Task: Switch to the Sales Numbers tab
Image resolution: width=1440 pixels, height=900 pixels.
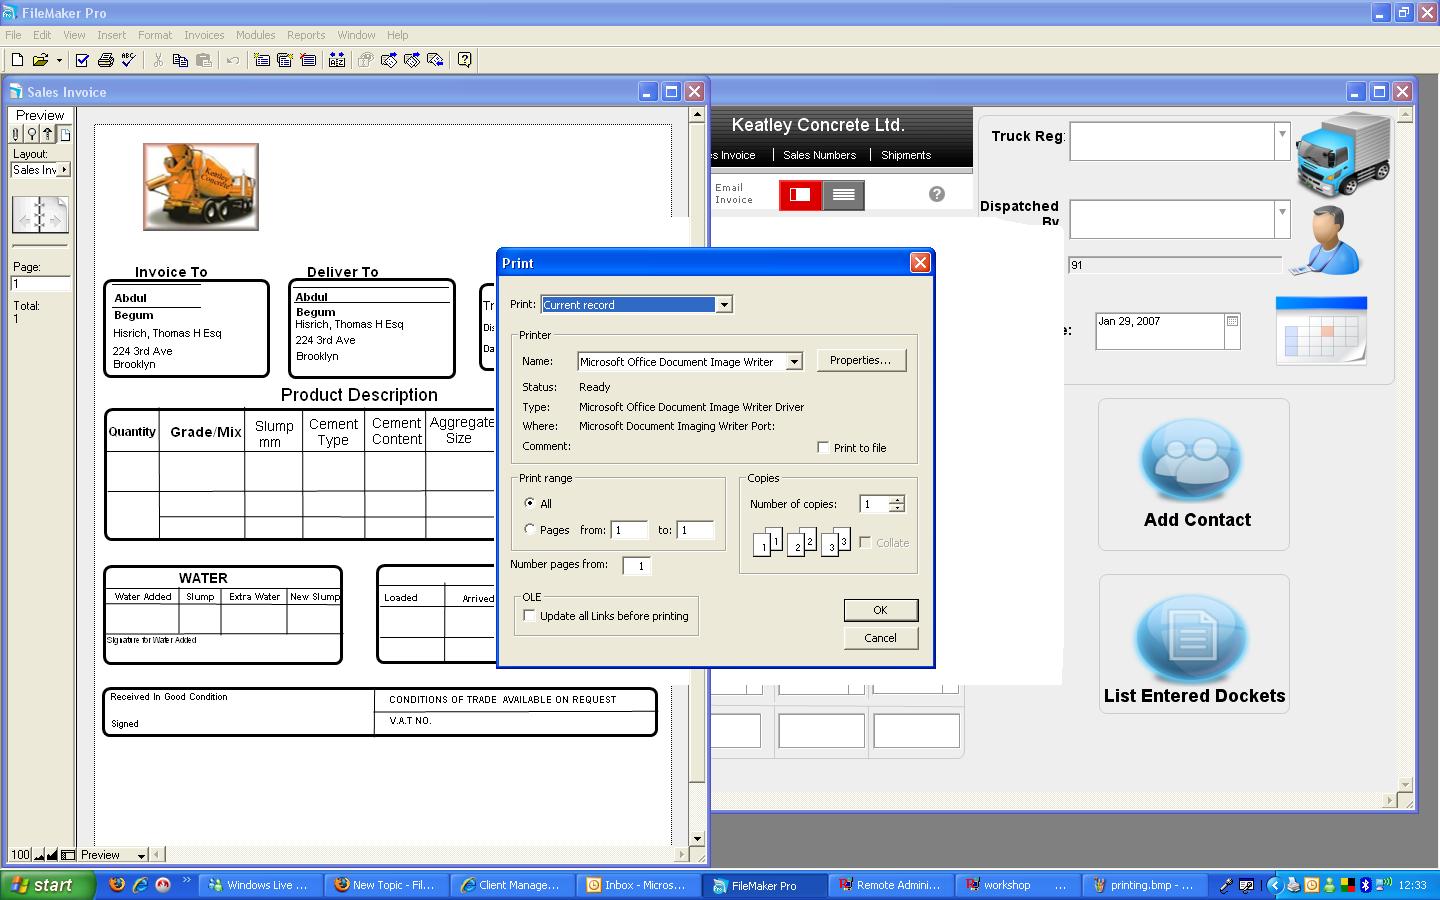Action: 819,155
